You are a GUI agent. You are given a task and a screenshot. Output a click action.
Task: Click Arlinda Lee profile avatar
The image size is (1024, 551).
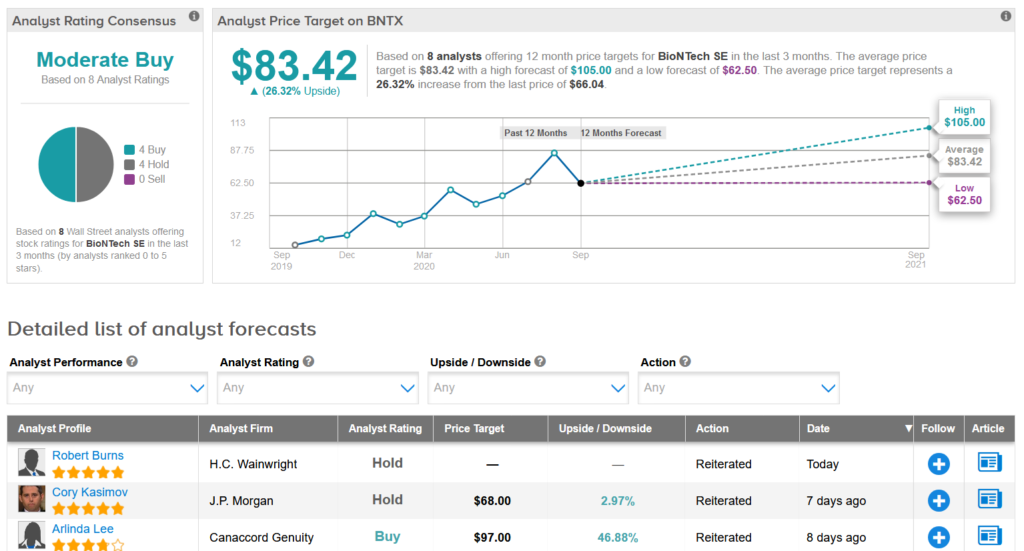pyautogui.click(x=31, y=535)
